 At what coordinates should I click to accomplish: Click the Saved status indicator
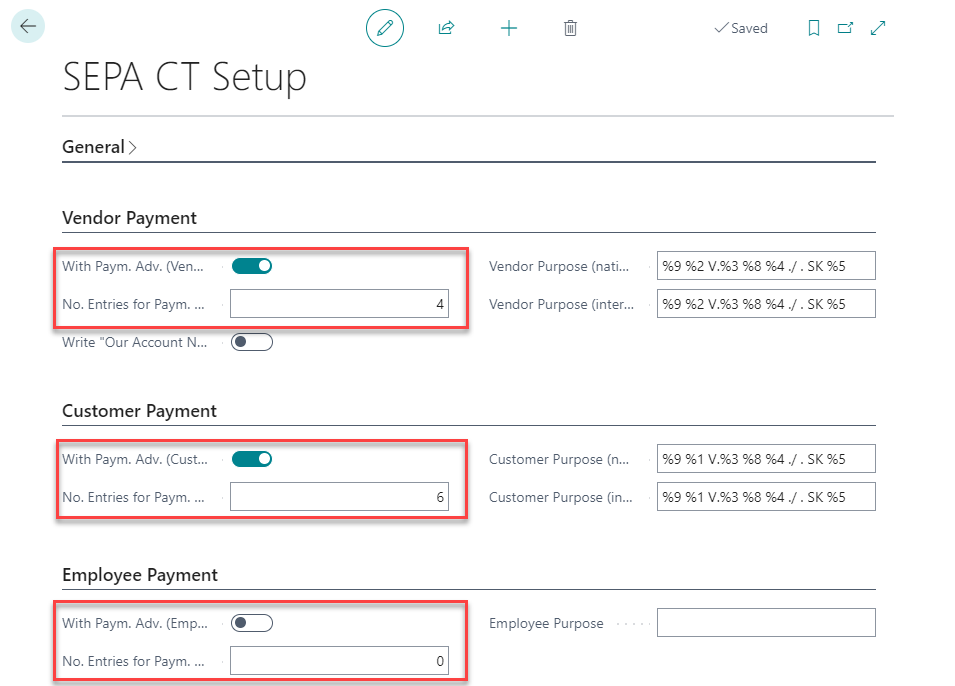[x=741, y=28]
